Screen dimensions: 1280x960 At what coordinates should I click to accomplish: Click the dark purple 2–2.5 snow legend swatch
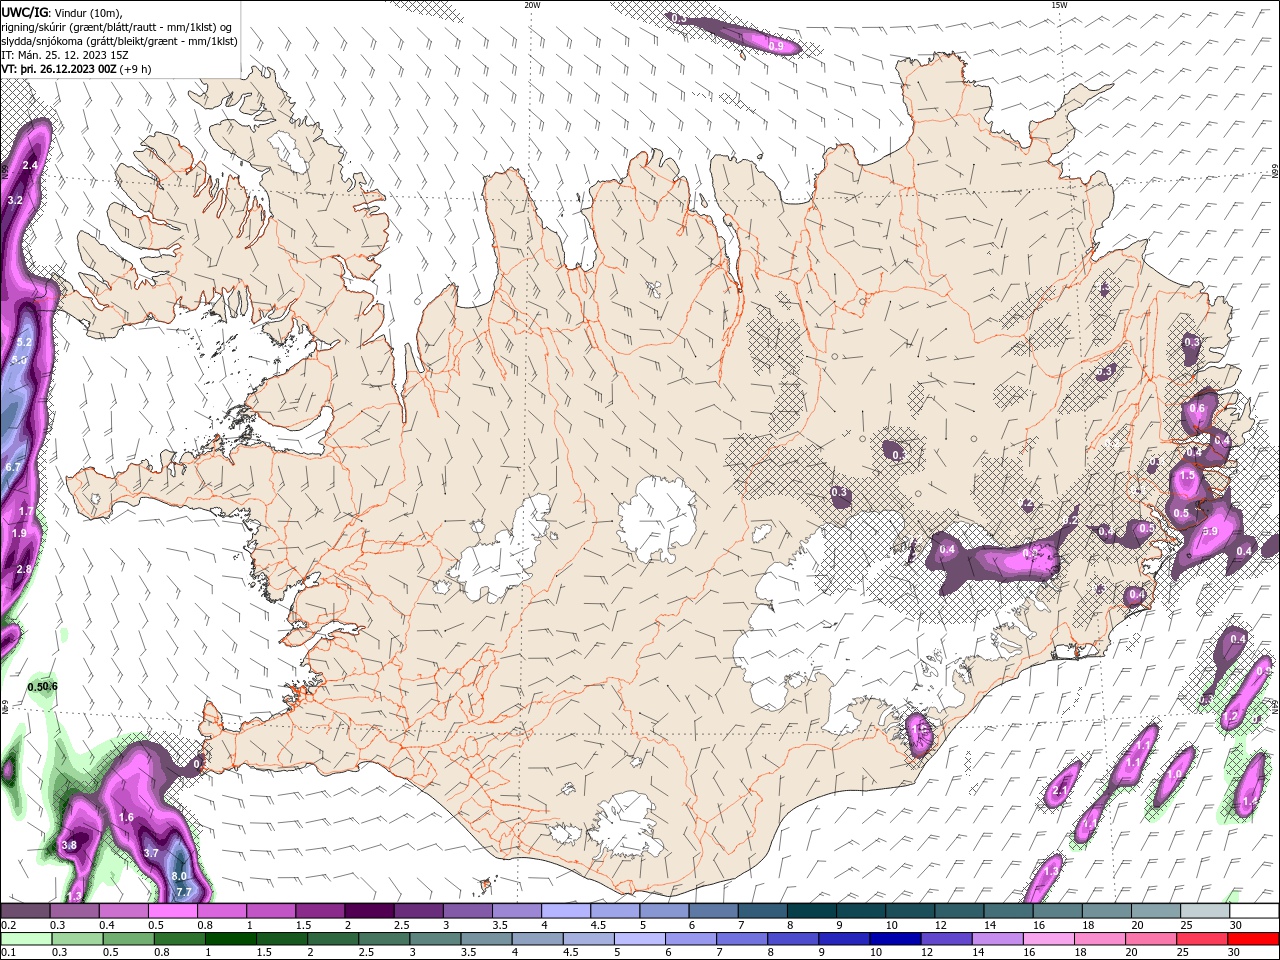[369, 911]
